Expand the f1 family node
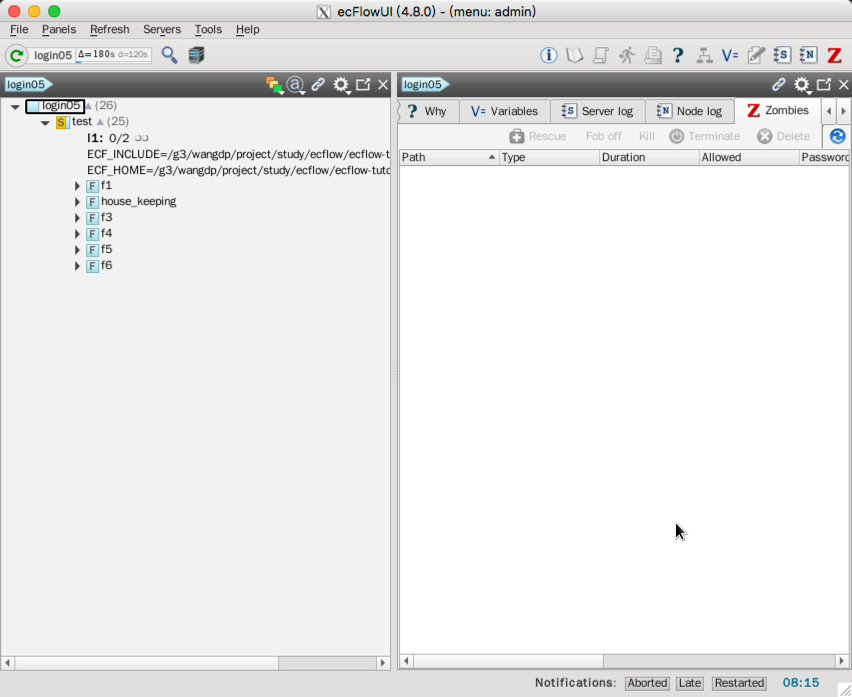This screenshot has width=852, height=697. point(77,186)
